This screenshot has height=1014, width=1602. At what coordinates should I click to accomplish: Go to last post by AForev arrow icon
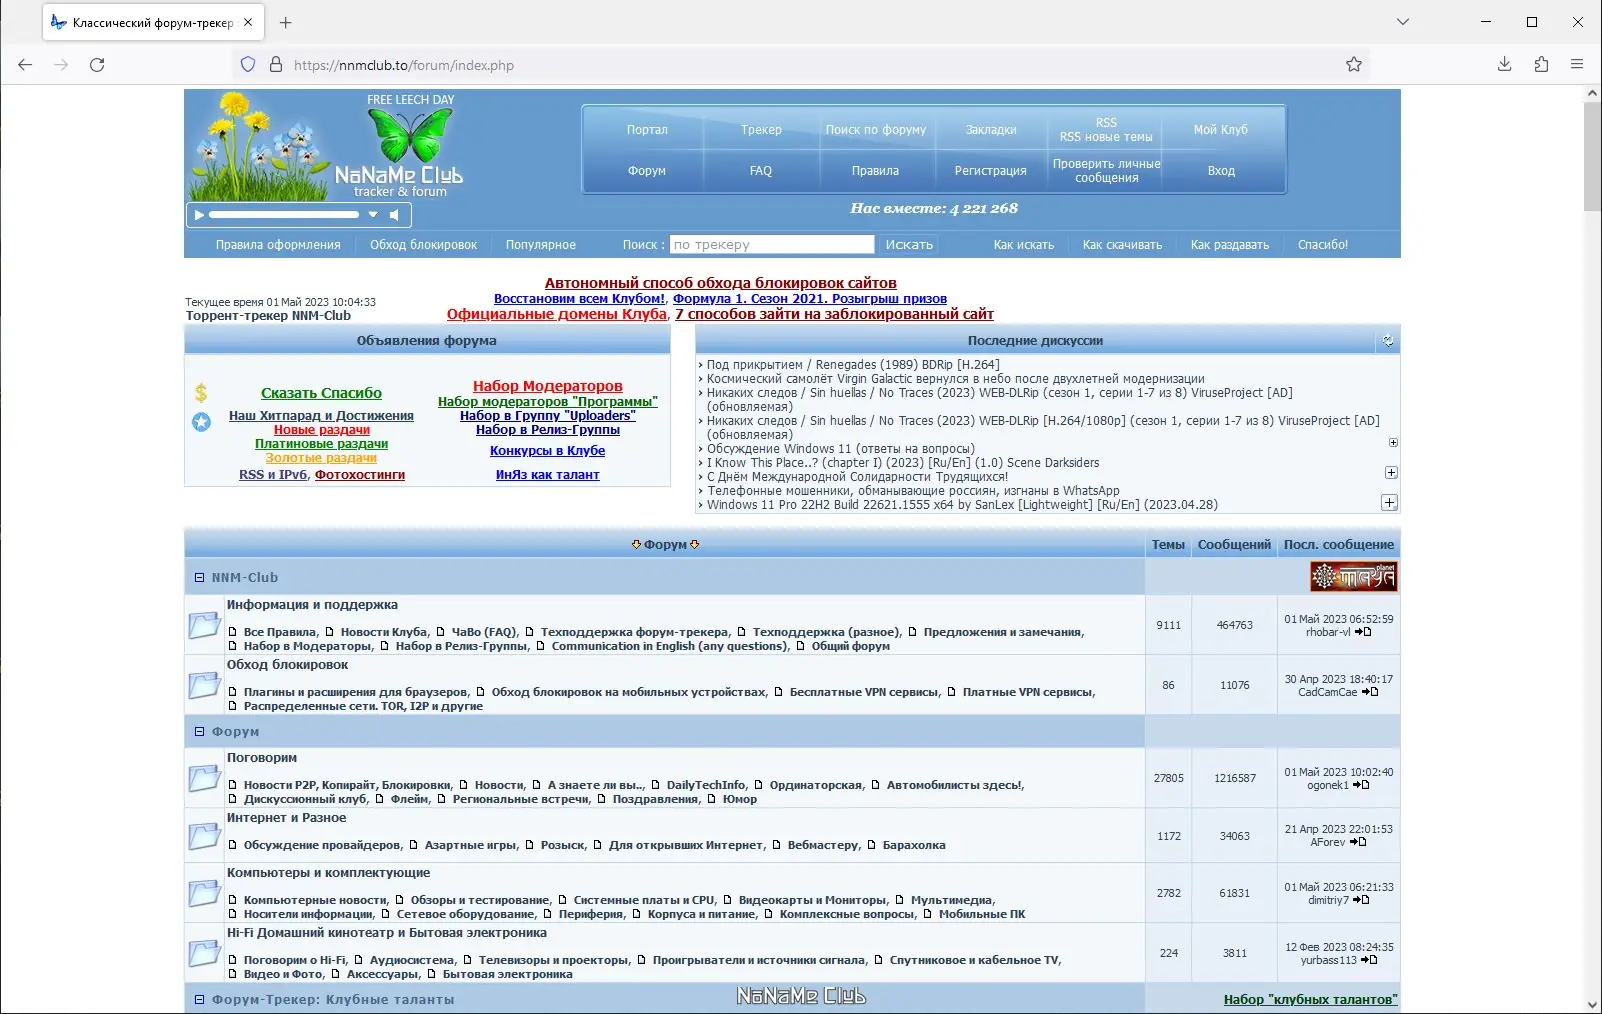point(1358,842)
